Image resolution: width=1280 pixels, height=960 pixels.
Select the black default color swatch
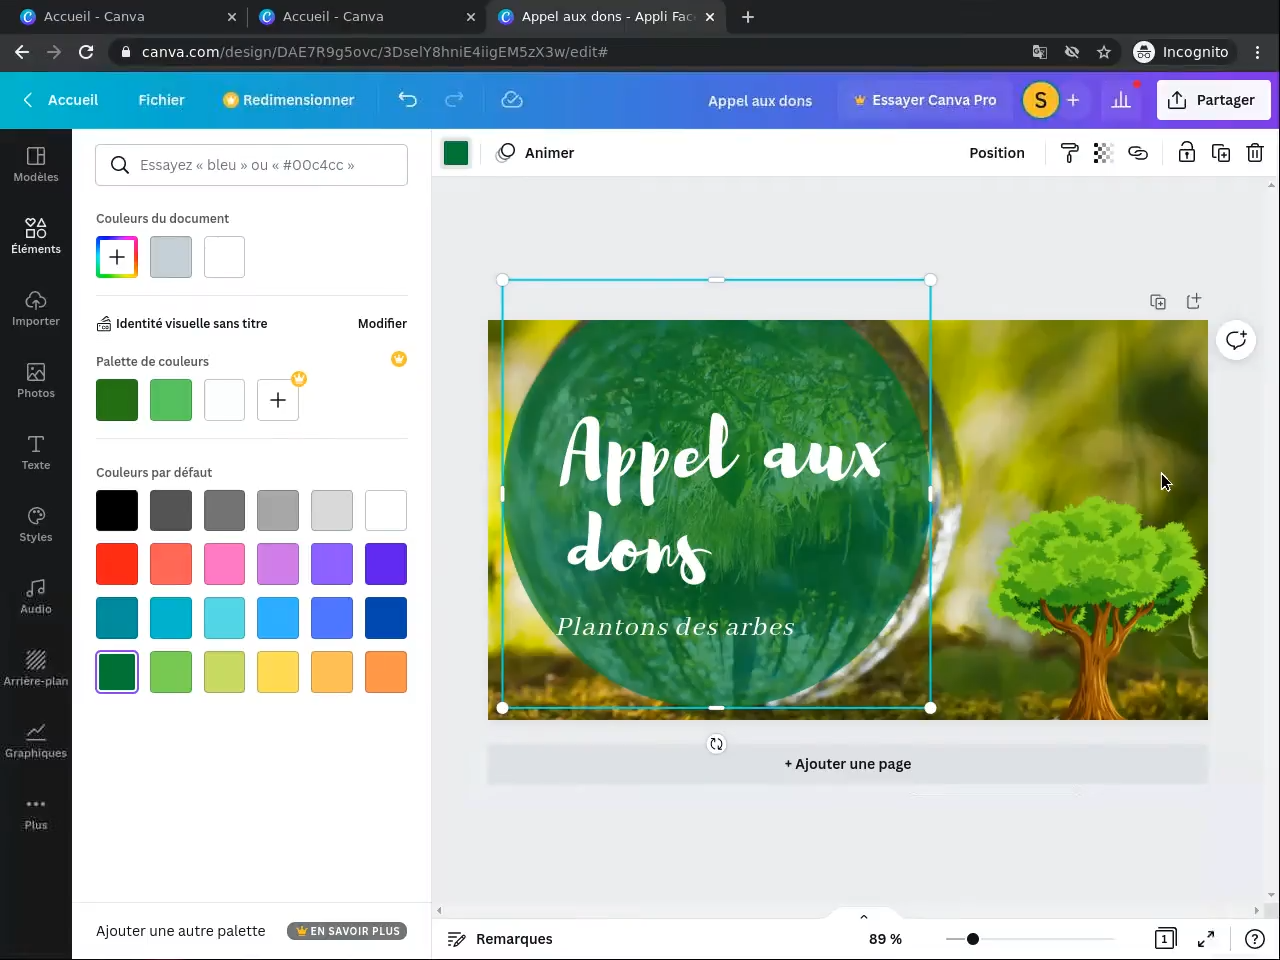[117, 510]
